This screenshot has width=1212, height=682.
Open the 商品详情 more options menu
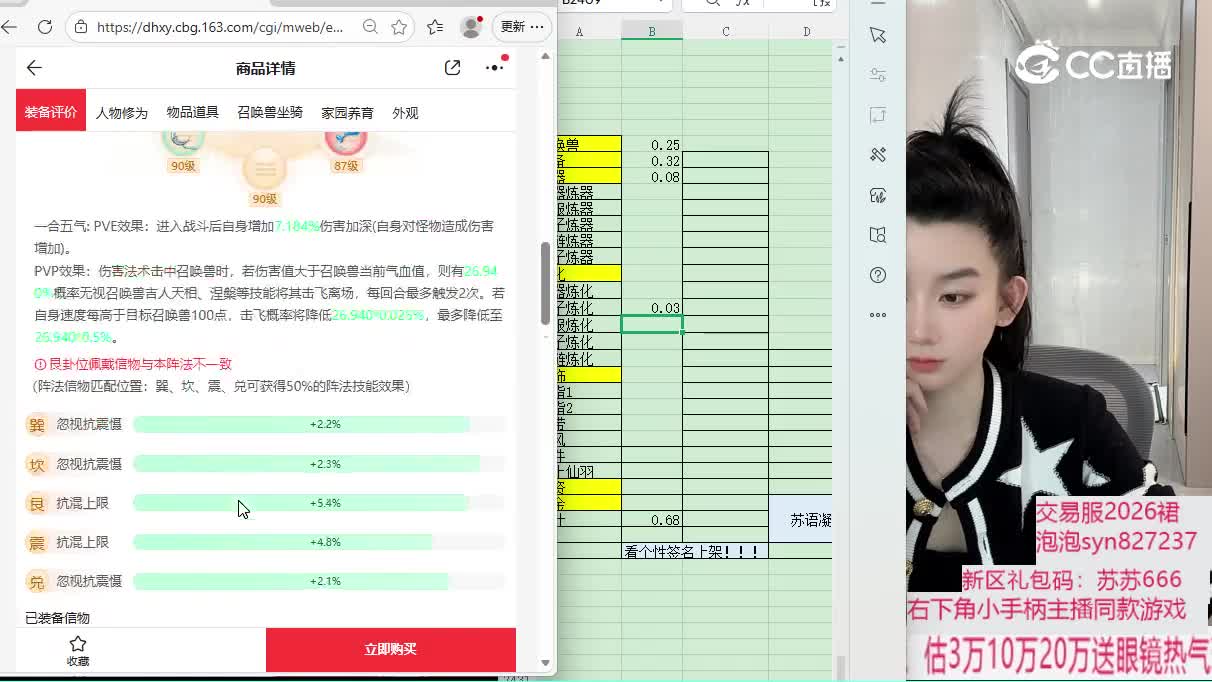(495, 68)
